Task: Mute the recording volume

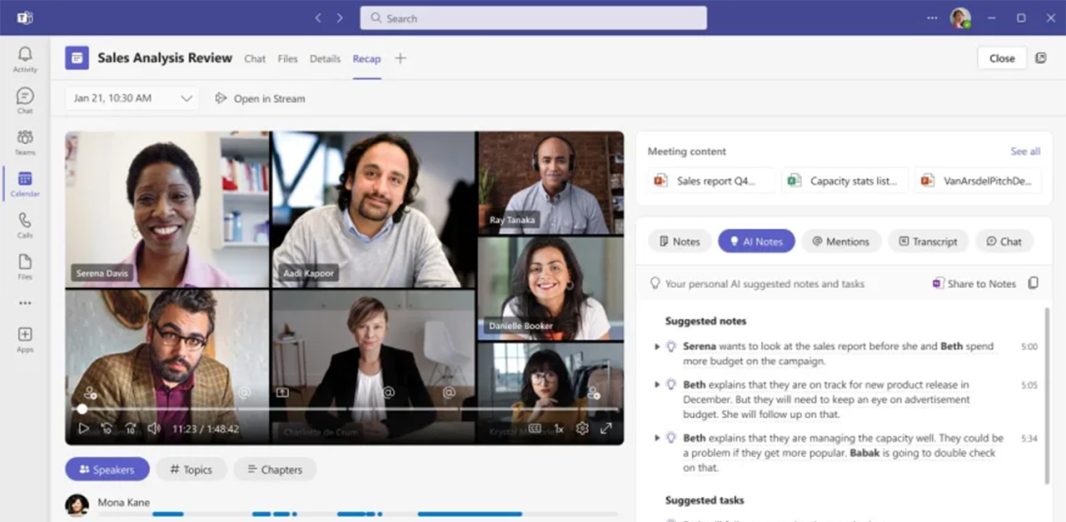Action: [154, 429]
